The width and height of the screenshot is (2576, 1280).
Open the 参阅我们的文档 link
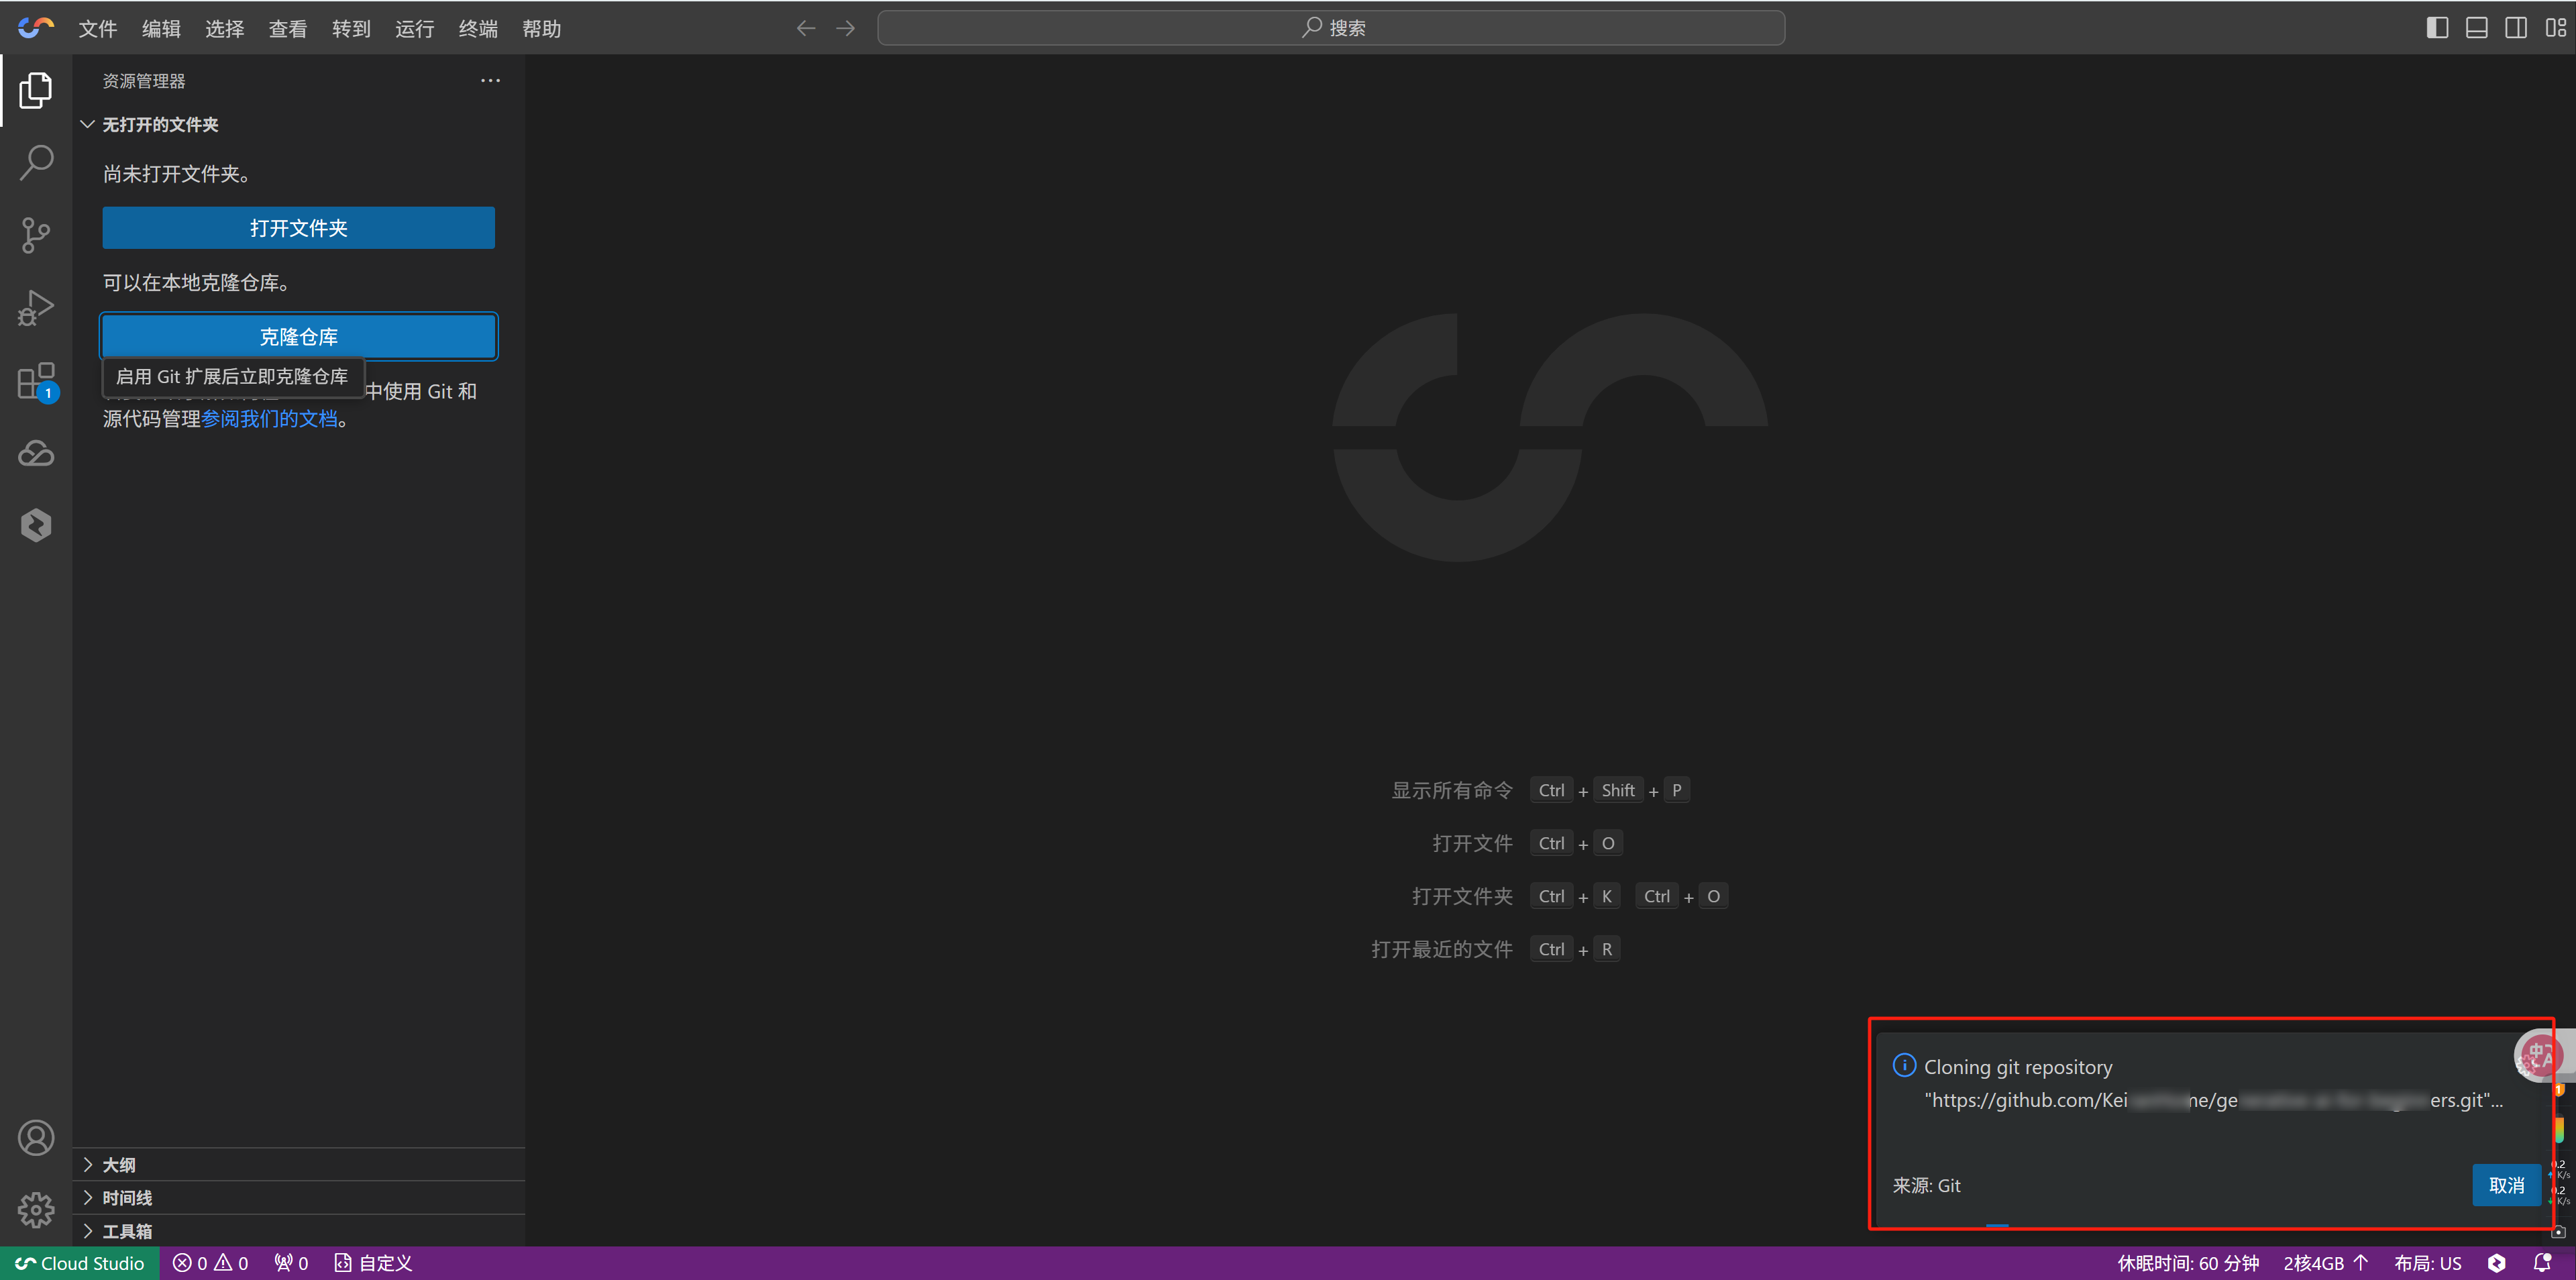(270, 419)
